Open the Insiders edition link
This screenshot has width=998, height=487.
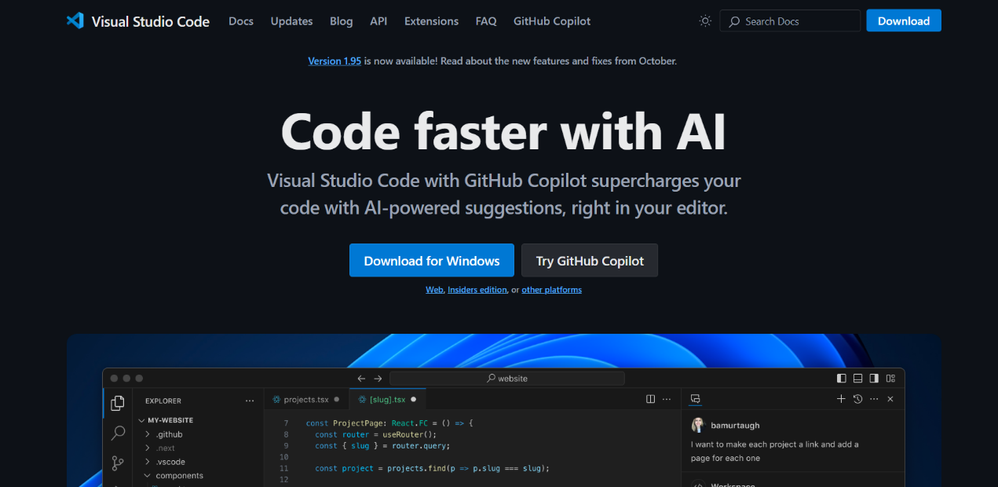click(477, 290)
